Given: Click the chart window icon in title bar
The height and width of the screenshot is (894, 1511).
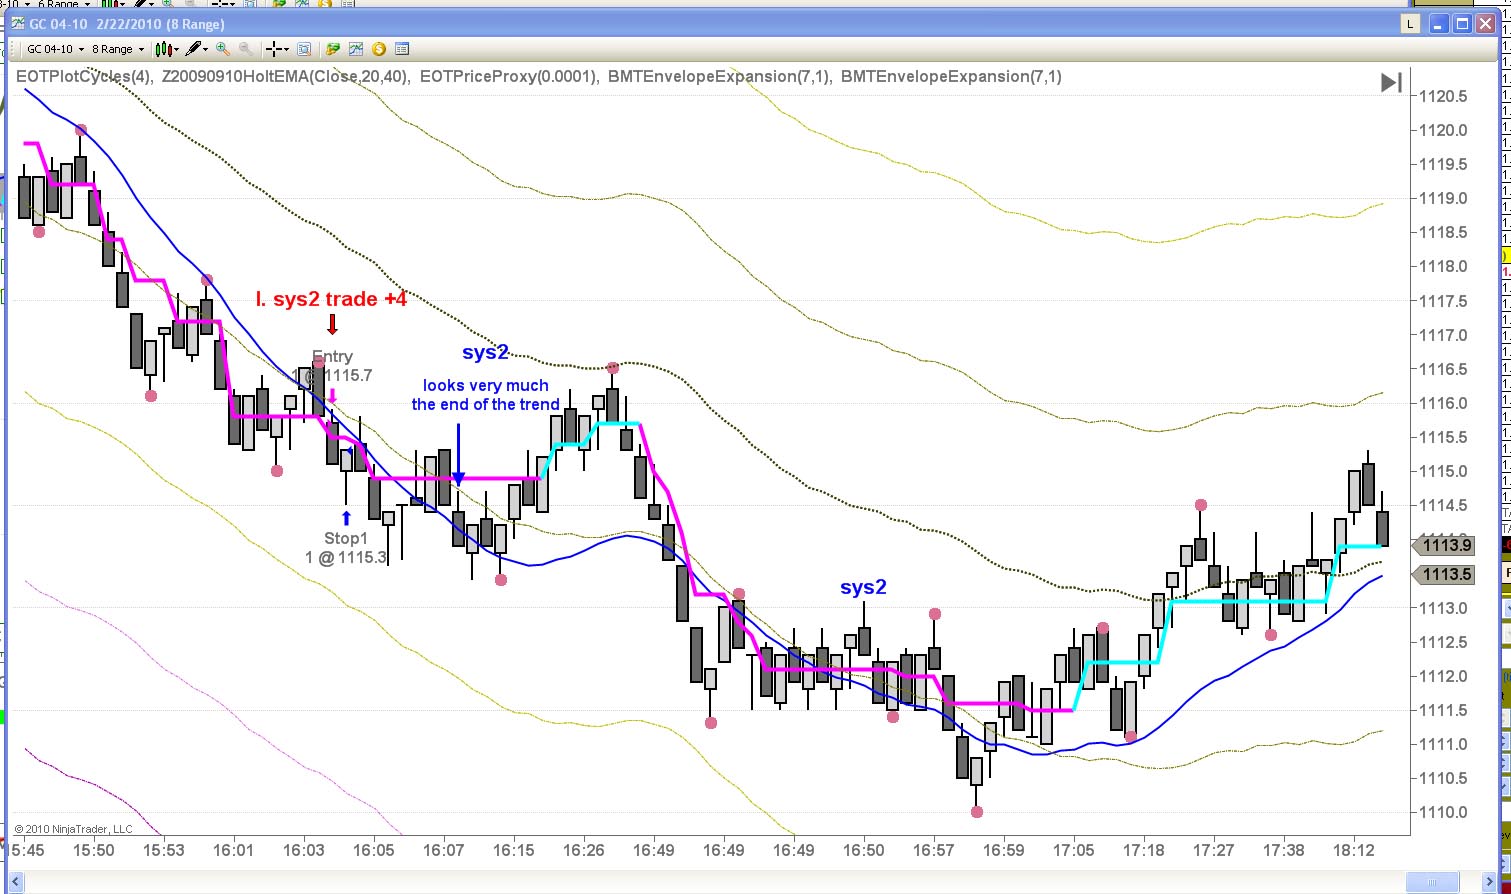Looking at the screenshot, I should [17, 24].
